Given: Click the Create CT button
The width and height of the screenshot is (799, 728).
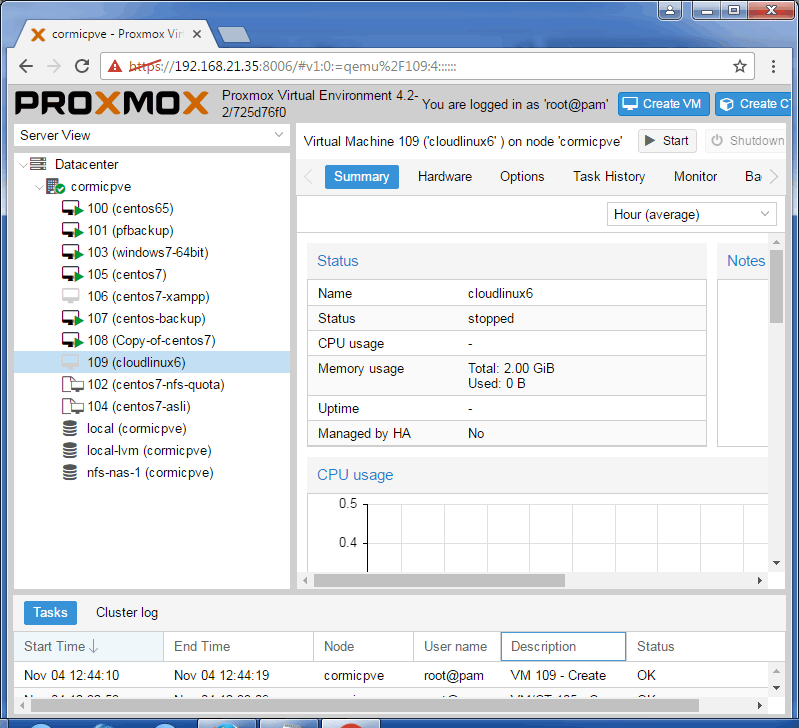Looking at the screenshot, I should (753, 104).
